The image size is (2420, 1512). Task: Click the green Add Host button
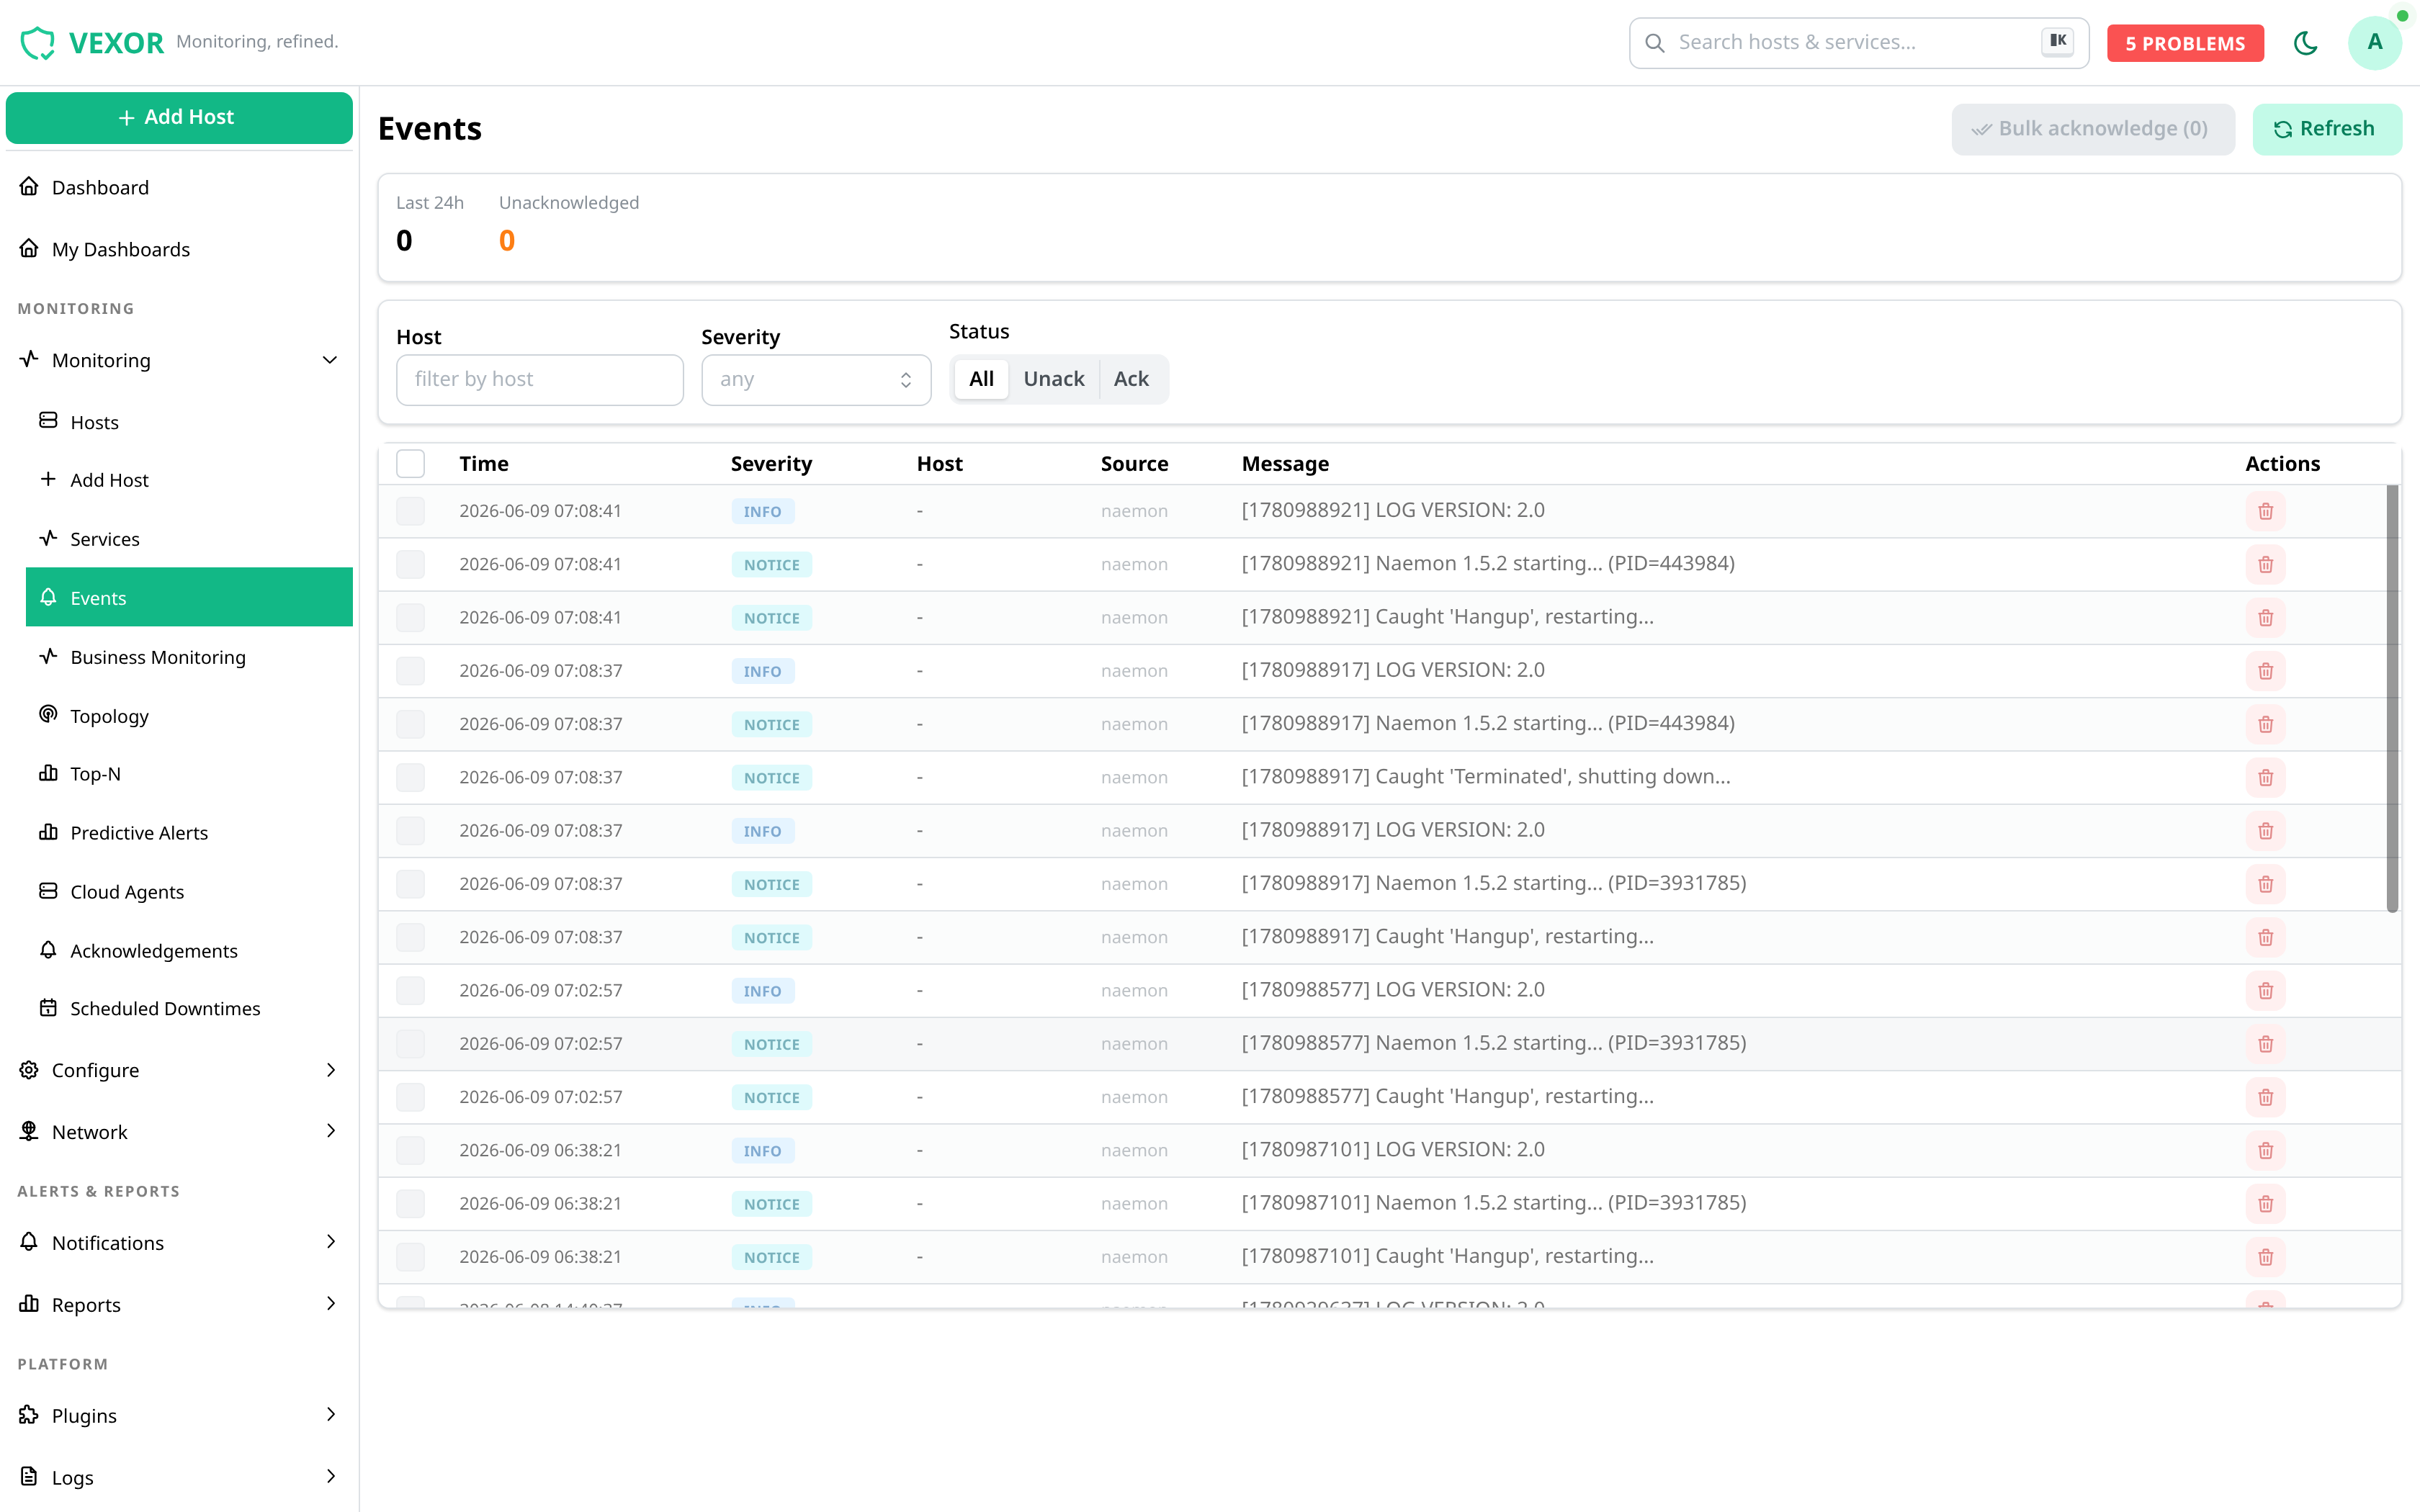point(179,118)
